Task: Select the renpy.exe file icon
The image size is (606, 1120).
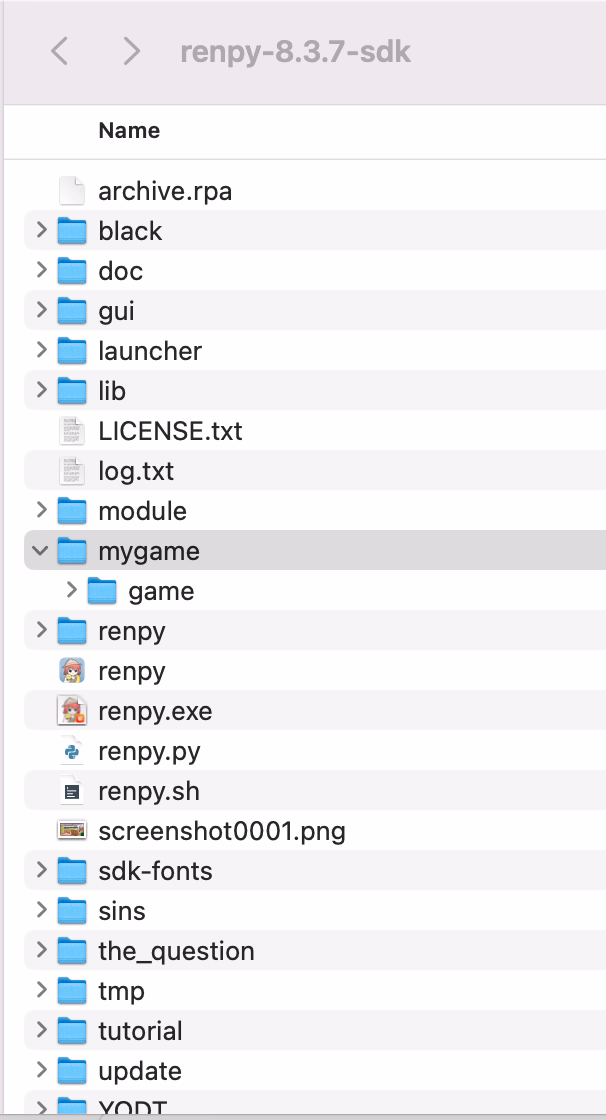Action: 71,711
